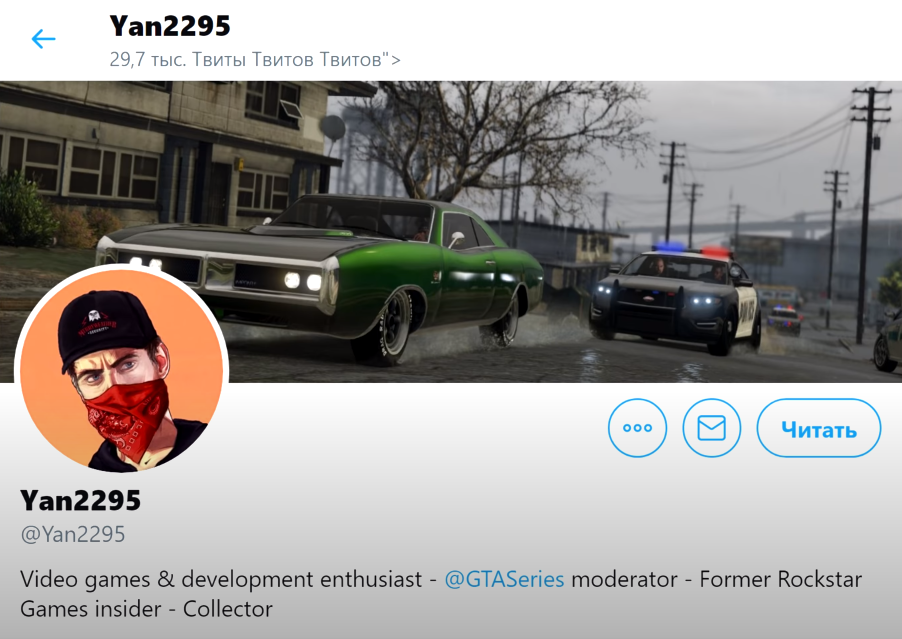The image size is (902, 639).
Task: Open the @GTASeries mention link
Action: pos(504,579)
